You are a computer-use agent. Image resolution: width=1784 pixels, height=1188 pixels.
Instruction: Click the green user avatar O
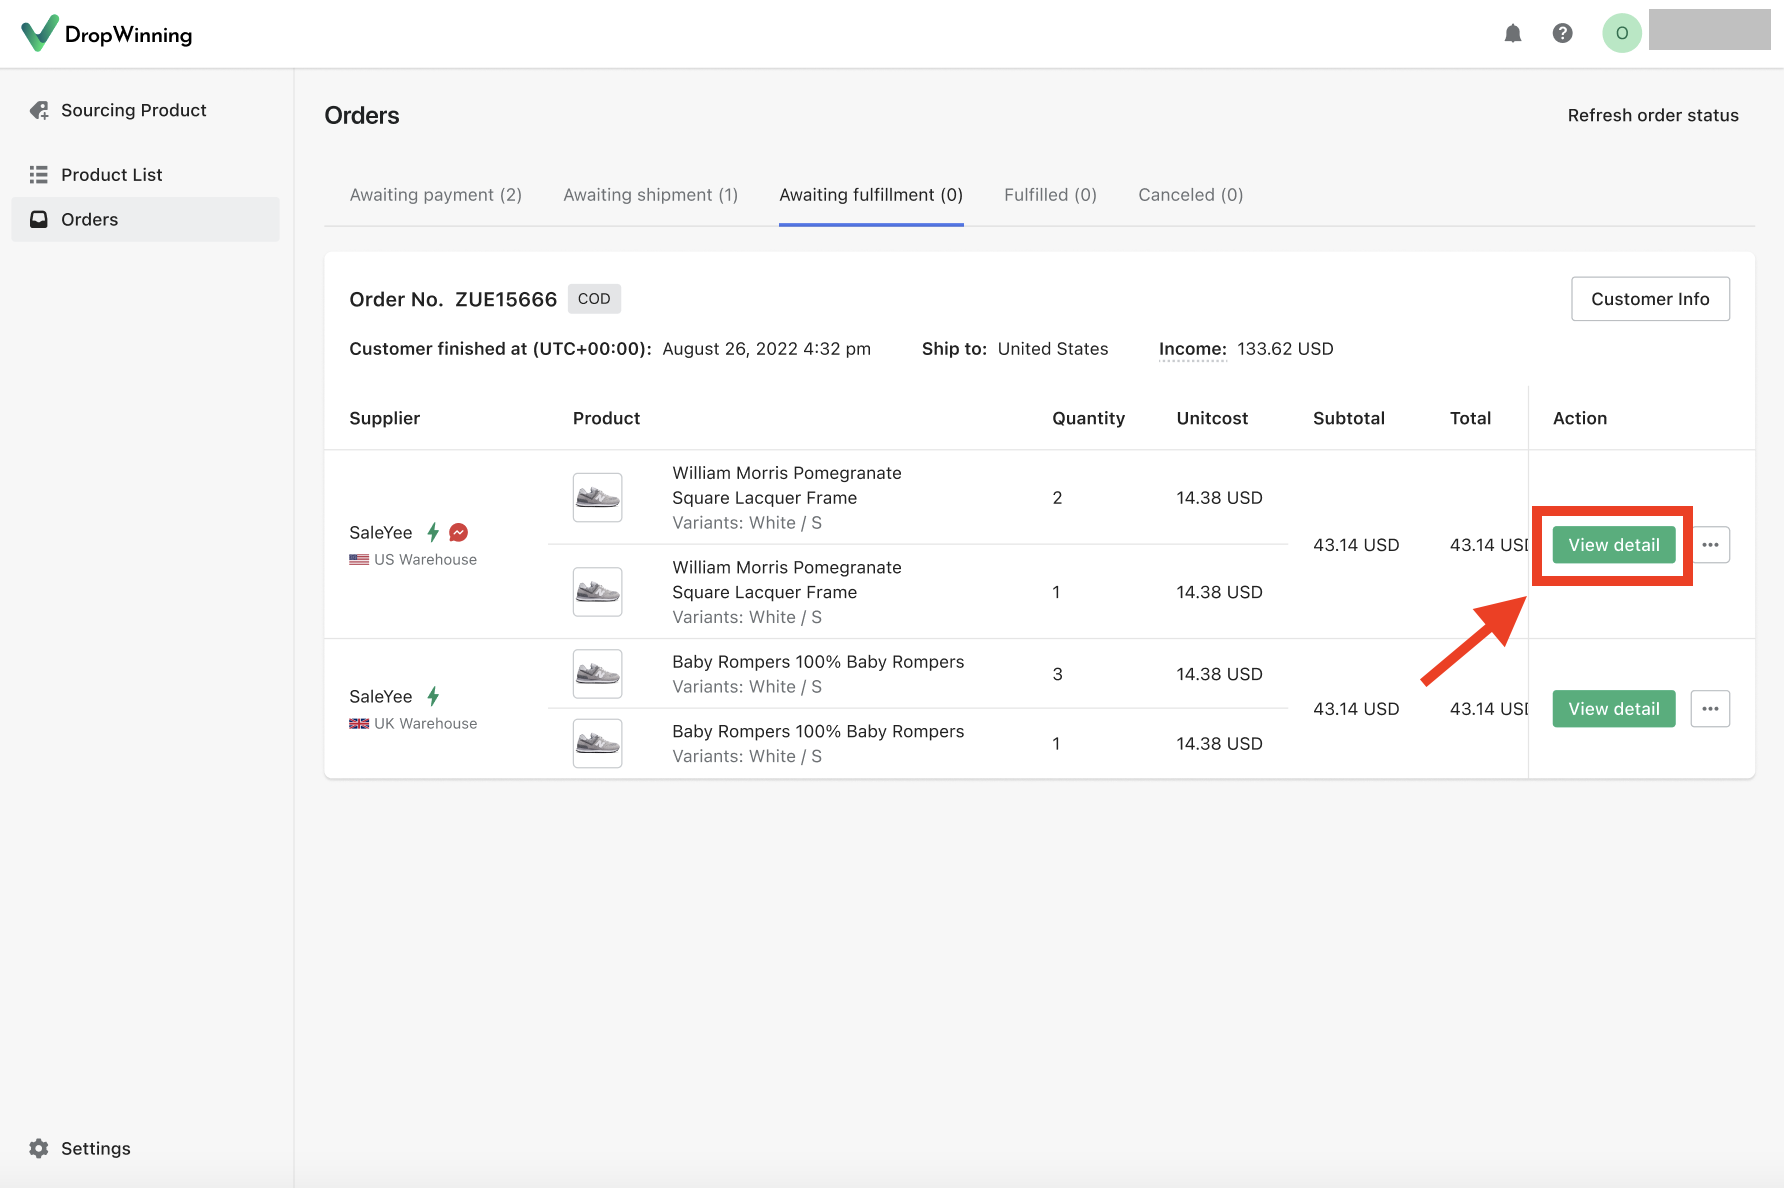coord(1621,33)
